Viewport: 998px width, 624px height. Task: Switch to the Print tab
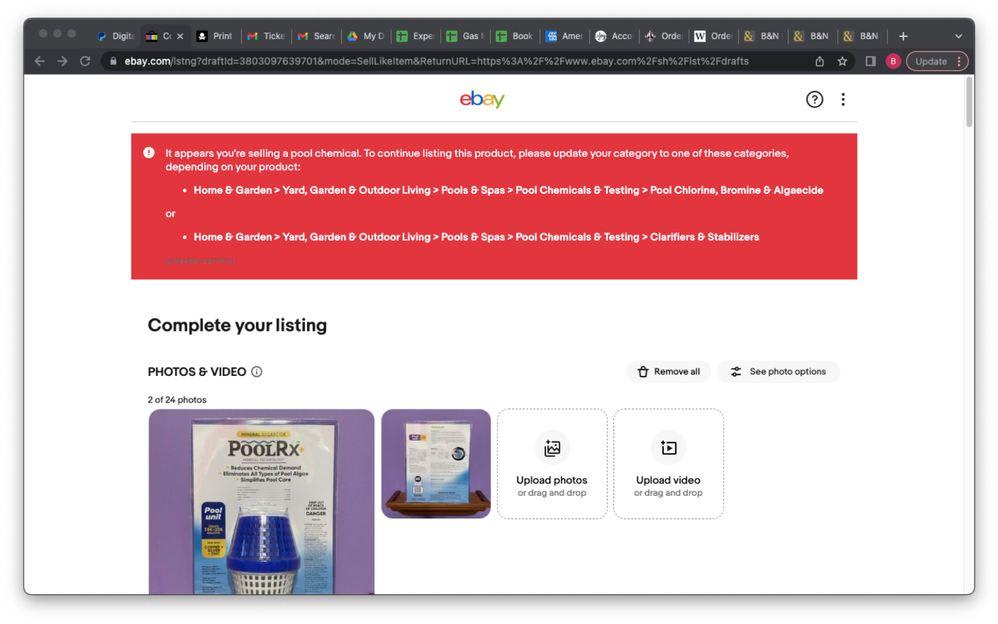click(x=215, y=36)
